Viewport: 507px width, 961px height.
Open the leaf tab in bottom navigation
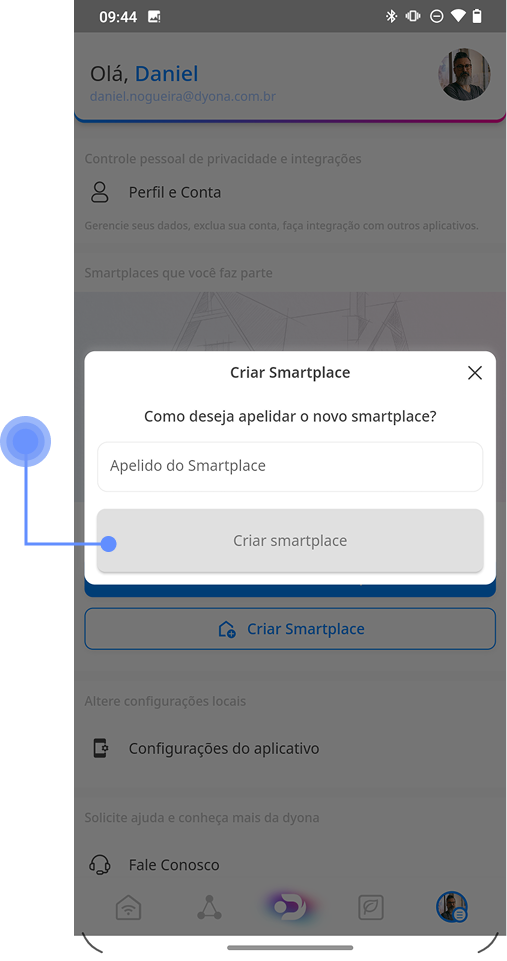tap(371, 907)
